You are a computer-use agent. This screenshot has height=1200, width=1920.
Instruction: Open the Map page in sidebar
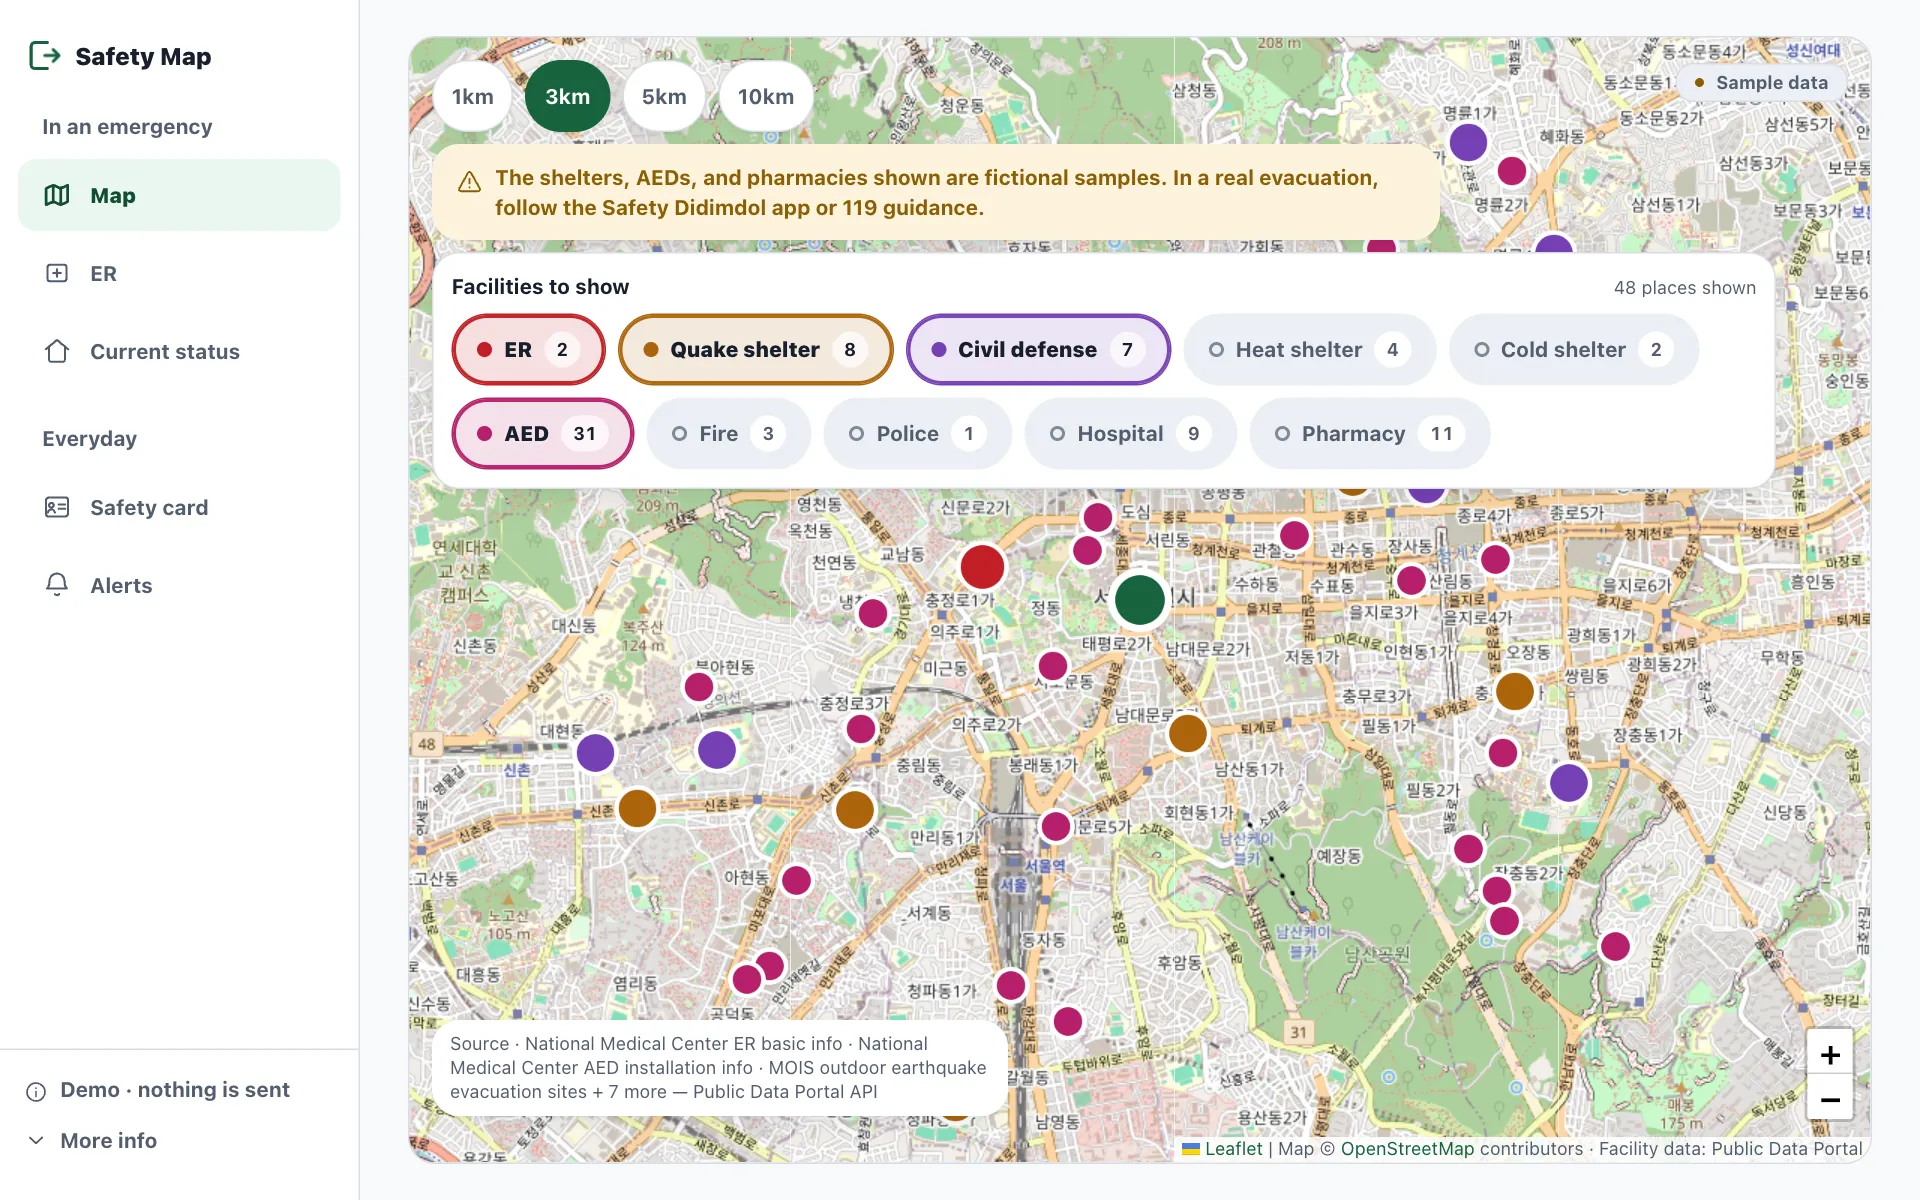pyautogui.click(x=179, y=195)
